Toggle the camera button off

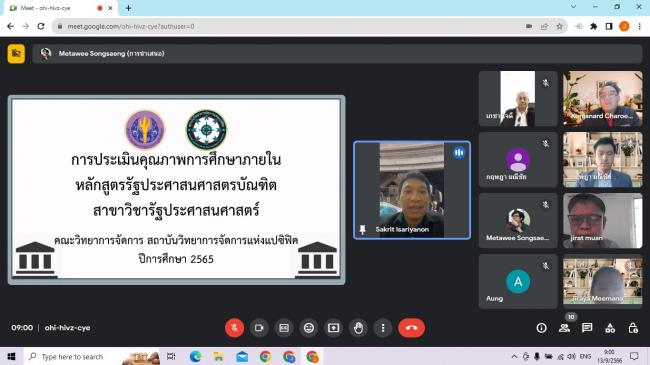click(259, 328)
